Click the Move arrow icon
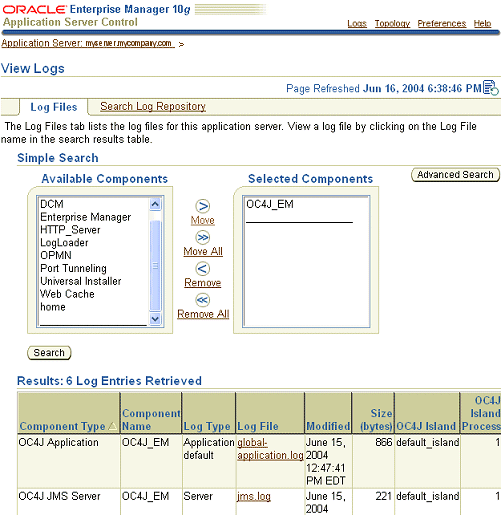Screen dimensions: 501x515 [203, 206]
